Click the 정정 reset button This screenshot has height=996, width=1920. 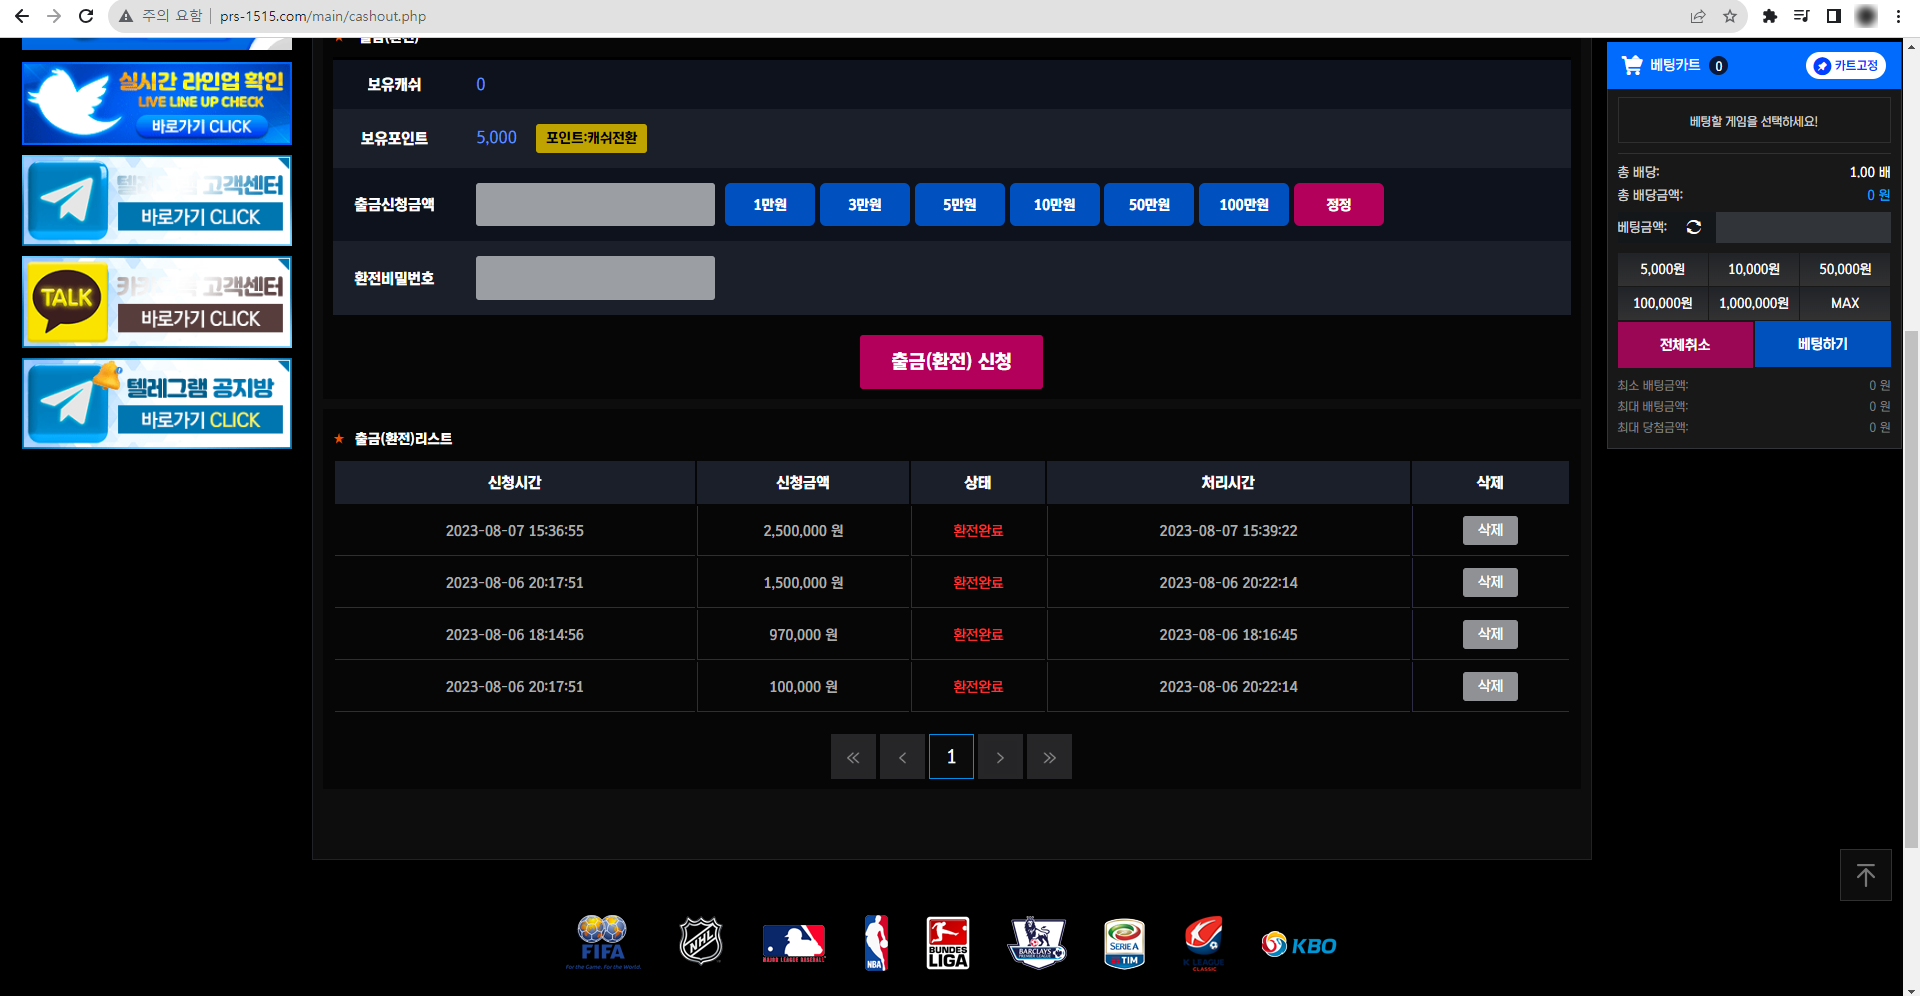(x=1339, y=204)
